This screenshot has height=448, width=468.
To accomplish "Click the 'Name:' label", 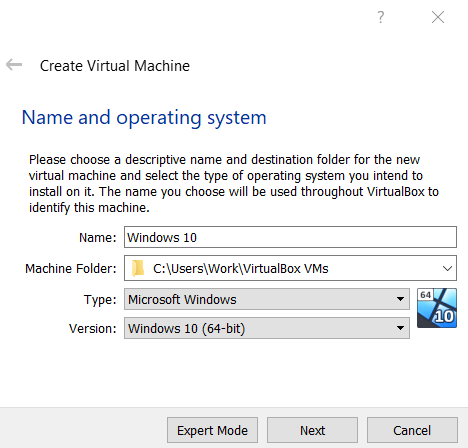I will click(x=98, y=238).
